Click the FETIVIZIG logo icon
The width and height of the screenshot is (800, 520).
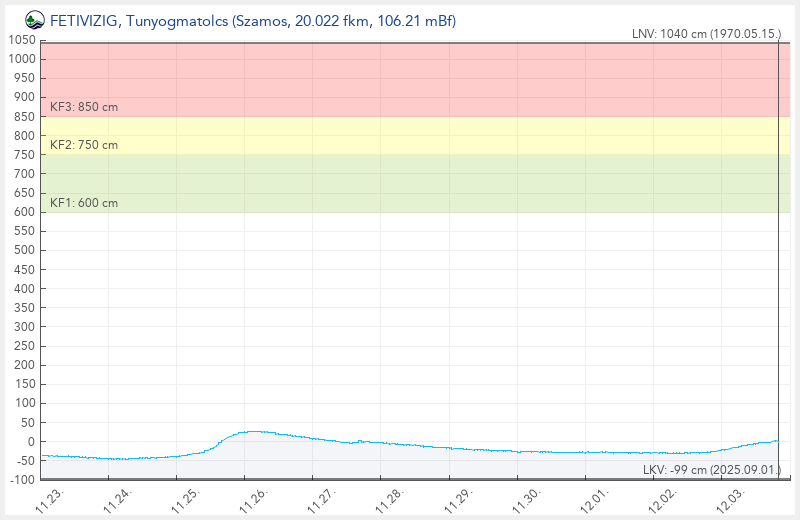pyautogui.click(x=34, y=20)
